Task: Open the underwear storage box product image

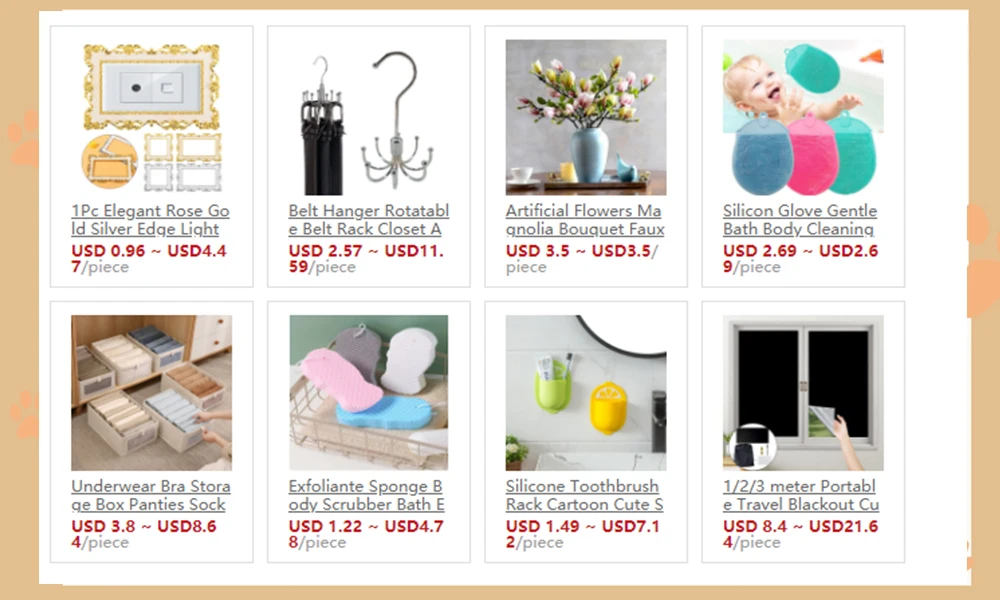Action: (152, 393)
